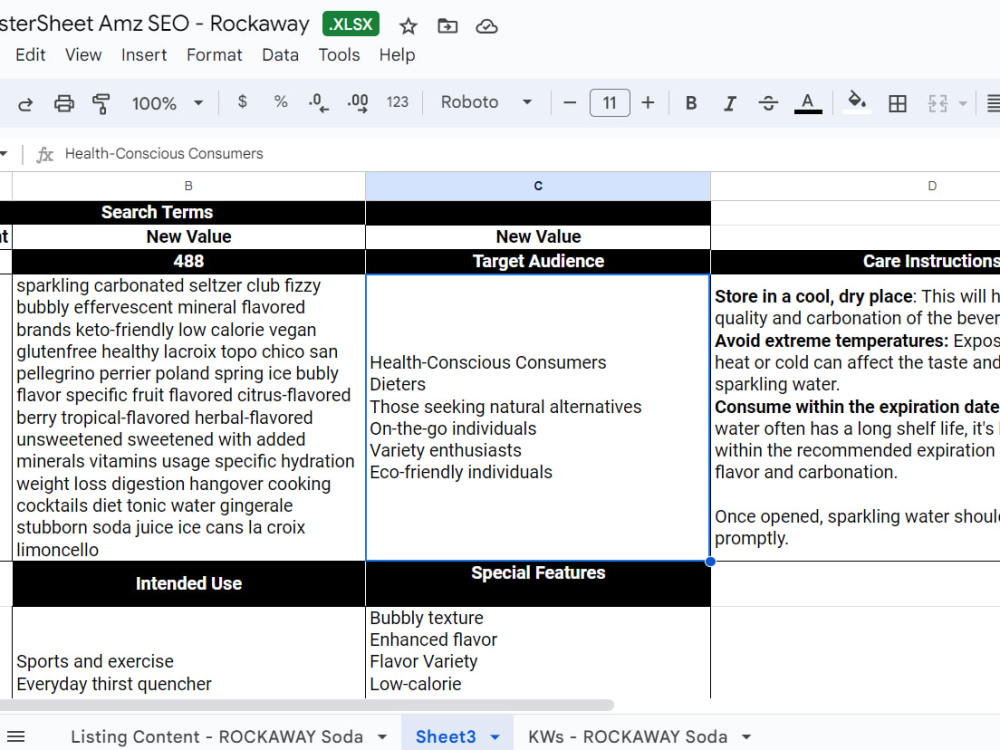Increase font size with plus
Image resolution: width=1000 pixels, height=750 pixels.
pos(648,103)
